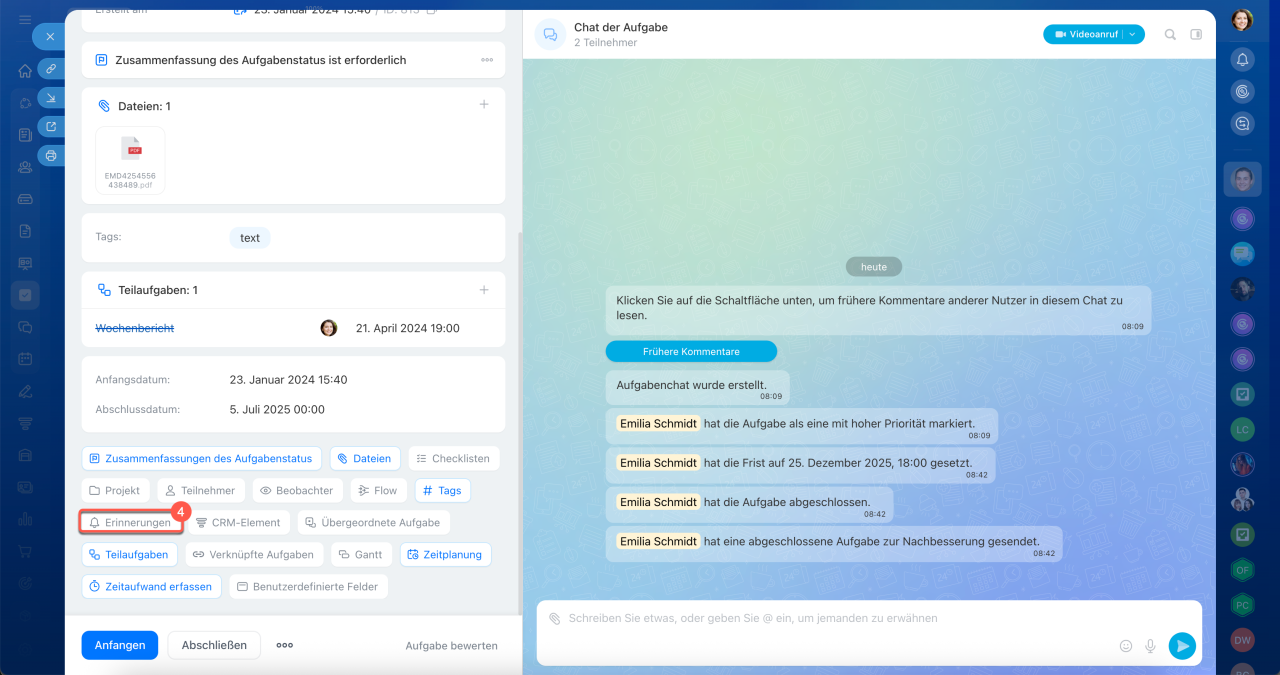Open task in new window icon
The image size is (1280, 675).
click(x=51, y=126)
